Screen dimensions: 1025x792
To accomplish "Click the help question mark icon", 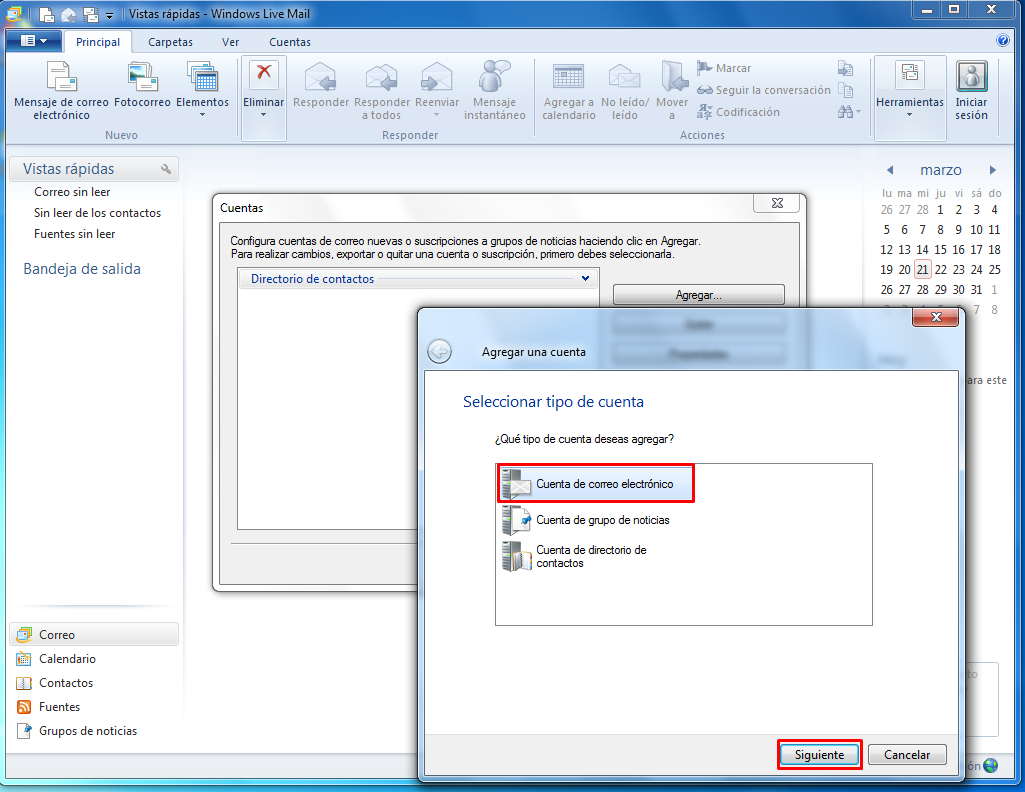I will click(x=1002, y=41).
